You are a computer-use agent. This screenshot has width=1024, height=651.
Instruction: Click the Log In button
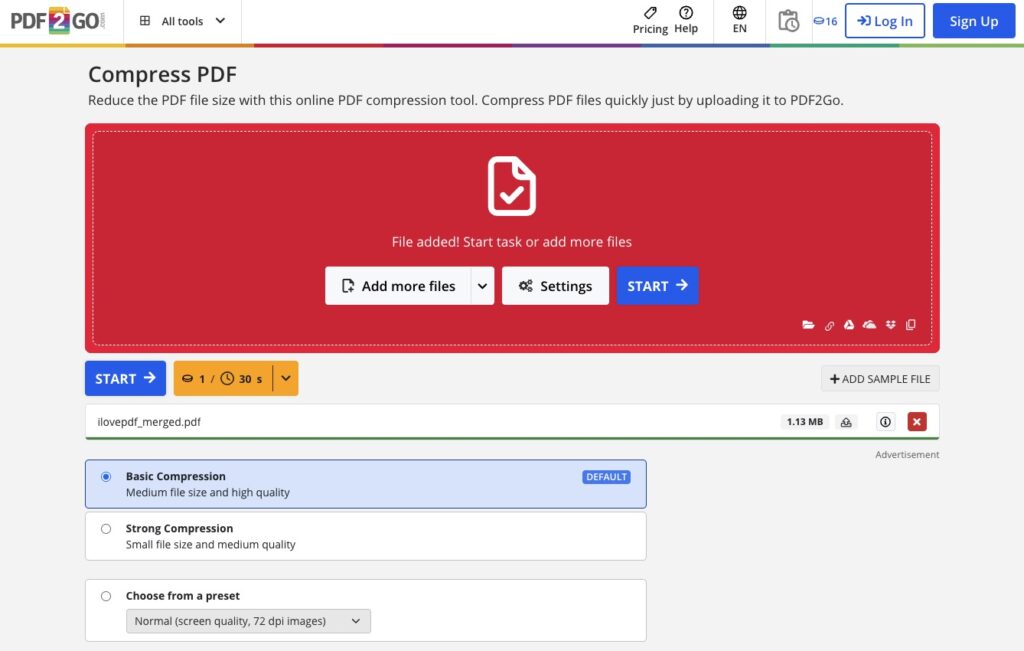[884, 21]
